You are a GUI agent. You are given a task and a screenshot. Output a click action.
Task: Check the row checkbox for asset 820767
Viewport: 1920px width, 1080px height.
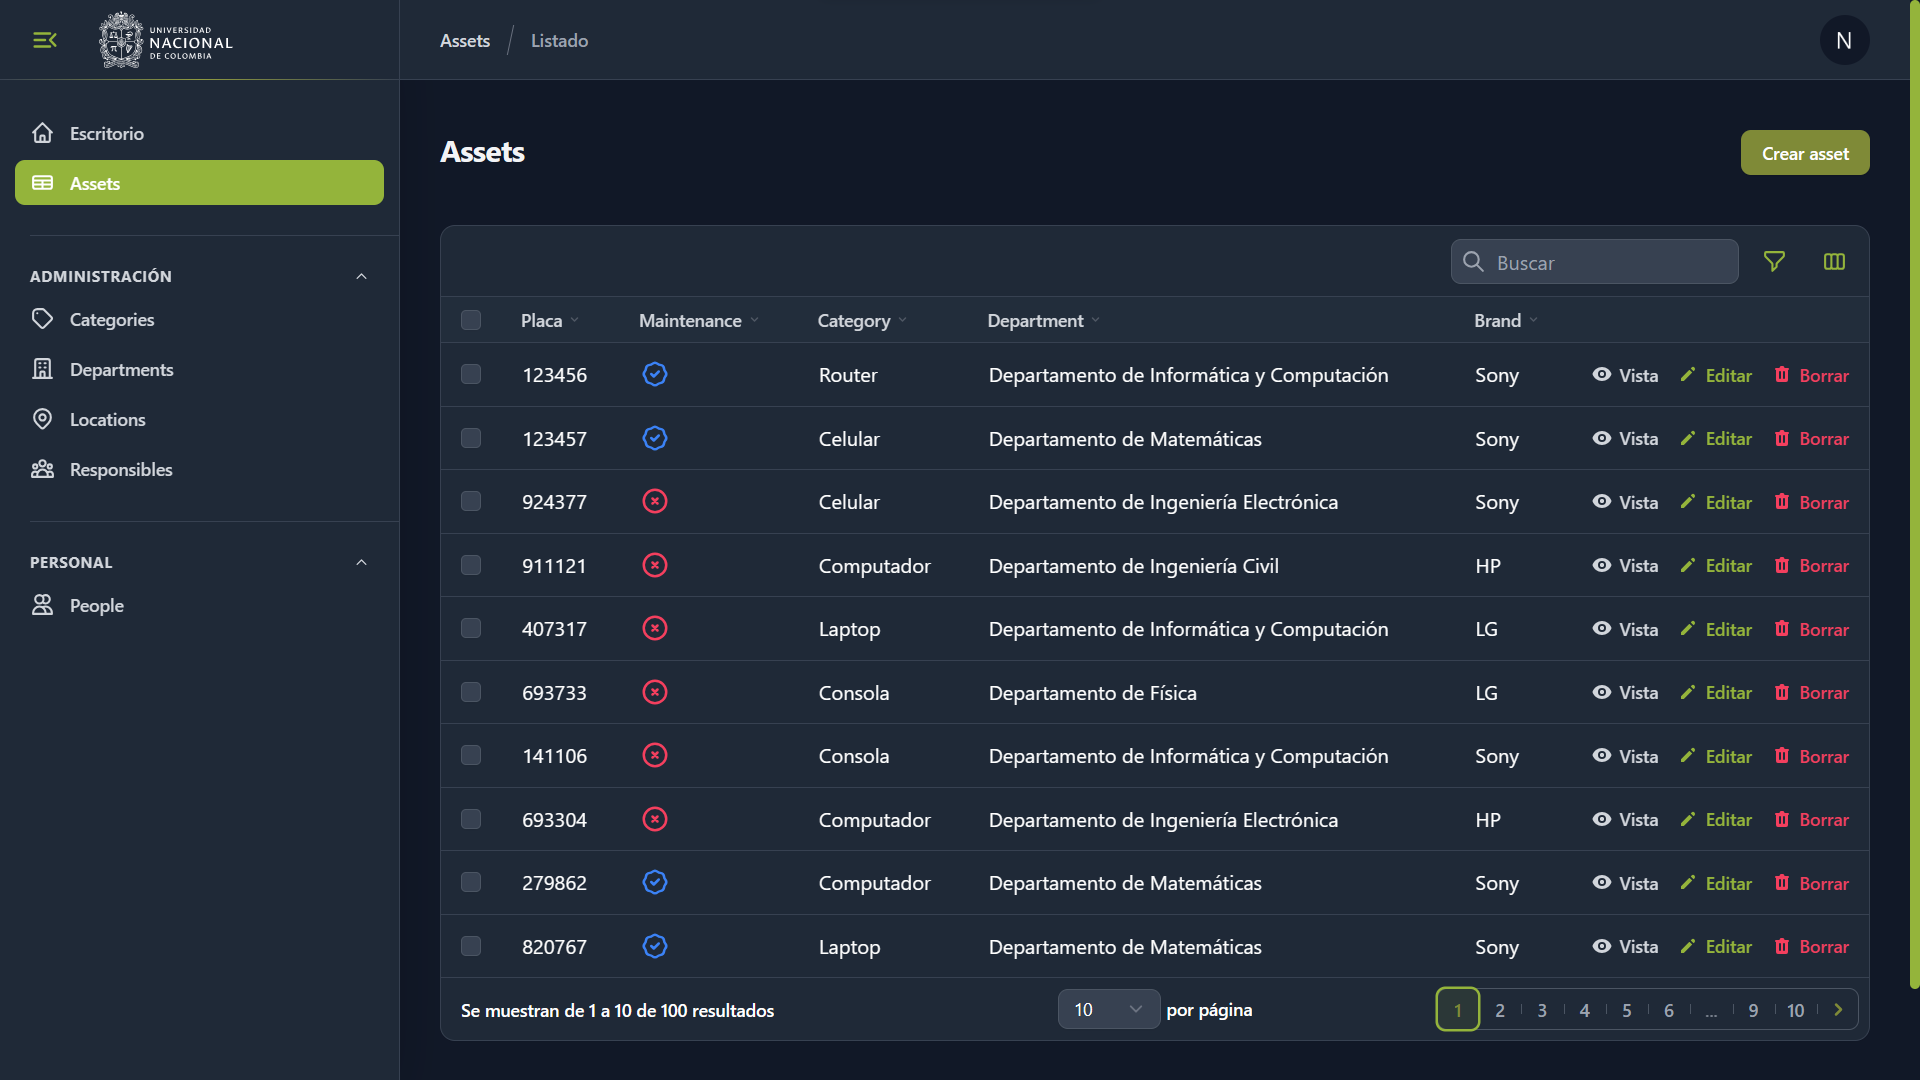click(471, 946)
